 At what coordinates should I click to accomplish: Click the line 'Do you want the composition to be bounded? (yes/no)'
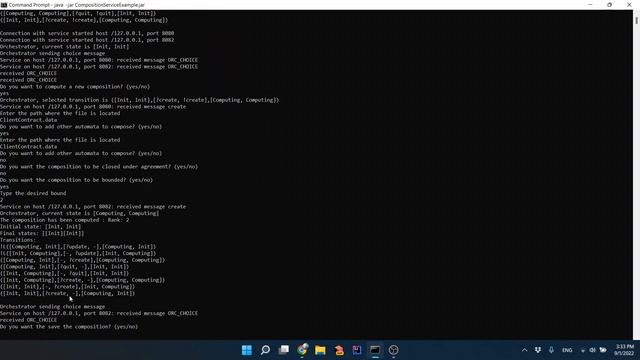pyautogui.click(x=76, y=180)
